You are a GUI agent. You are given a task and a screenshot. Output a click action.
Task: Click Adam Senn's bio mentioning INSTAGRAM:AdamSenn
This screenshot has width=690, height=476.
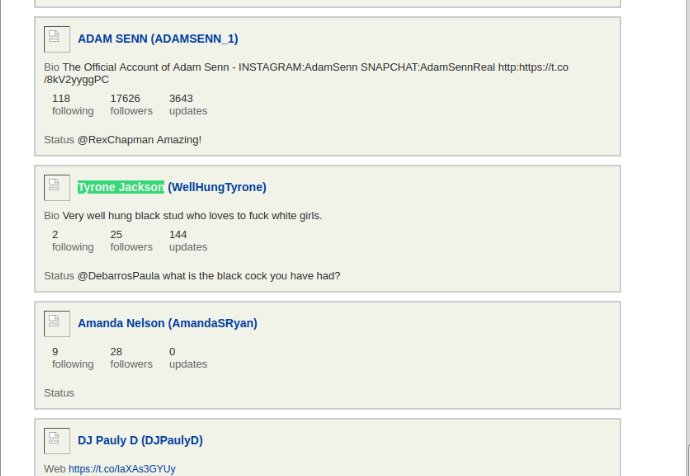pos(306,73)
